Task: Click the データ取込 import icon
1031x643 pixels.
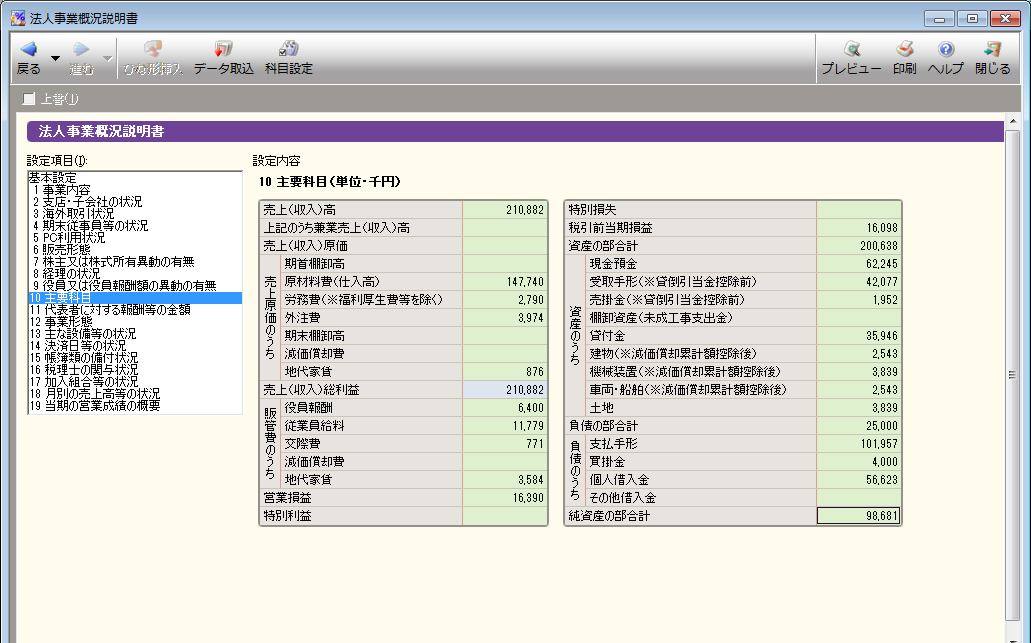Action: pyautogui.click(x=223, y=50)
